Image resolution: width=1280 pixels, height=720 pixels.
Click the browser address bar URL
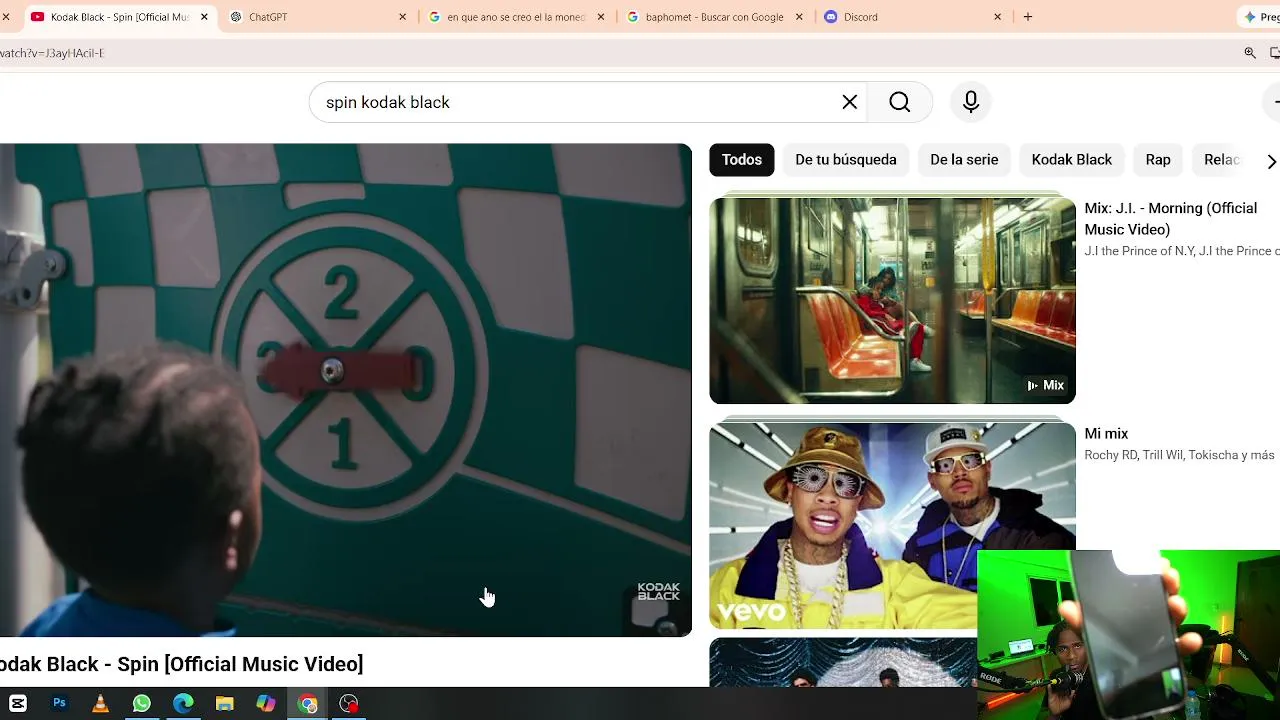tap(52, 53)
